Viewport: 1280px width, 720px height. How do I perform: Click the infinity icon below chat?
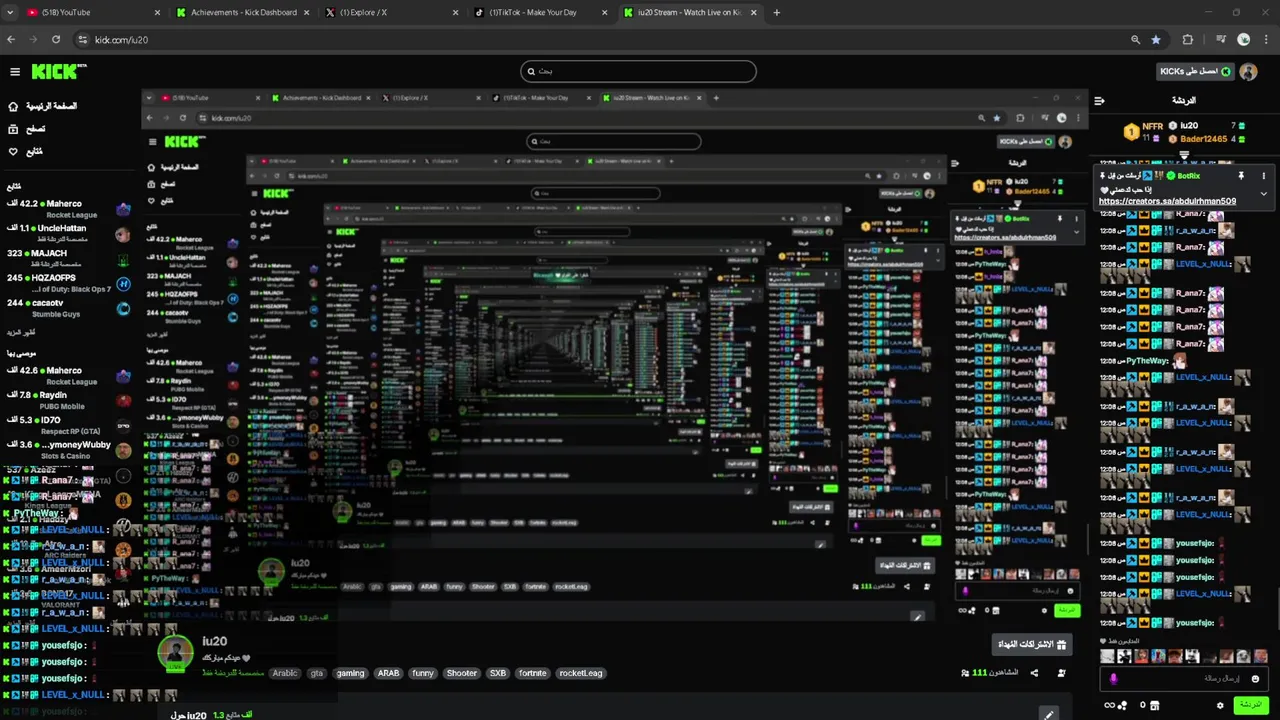(1109, 705)
